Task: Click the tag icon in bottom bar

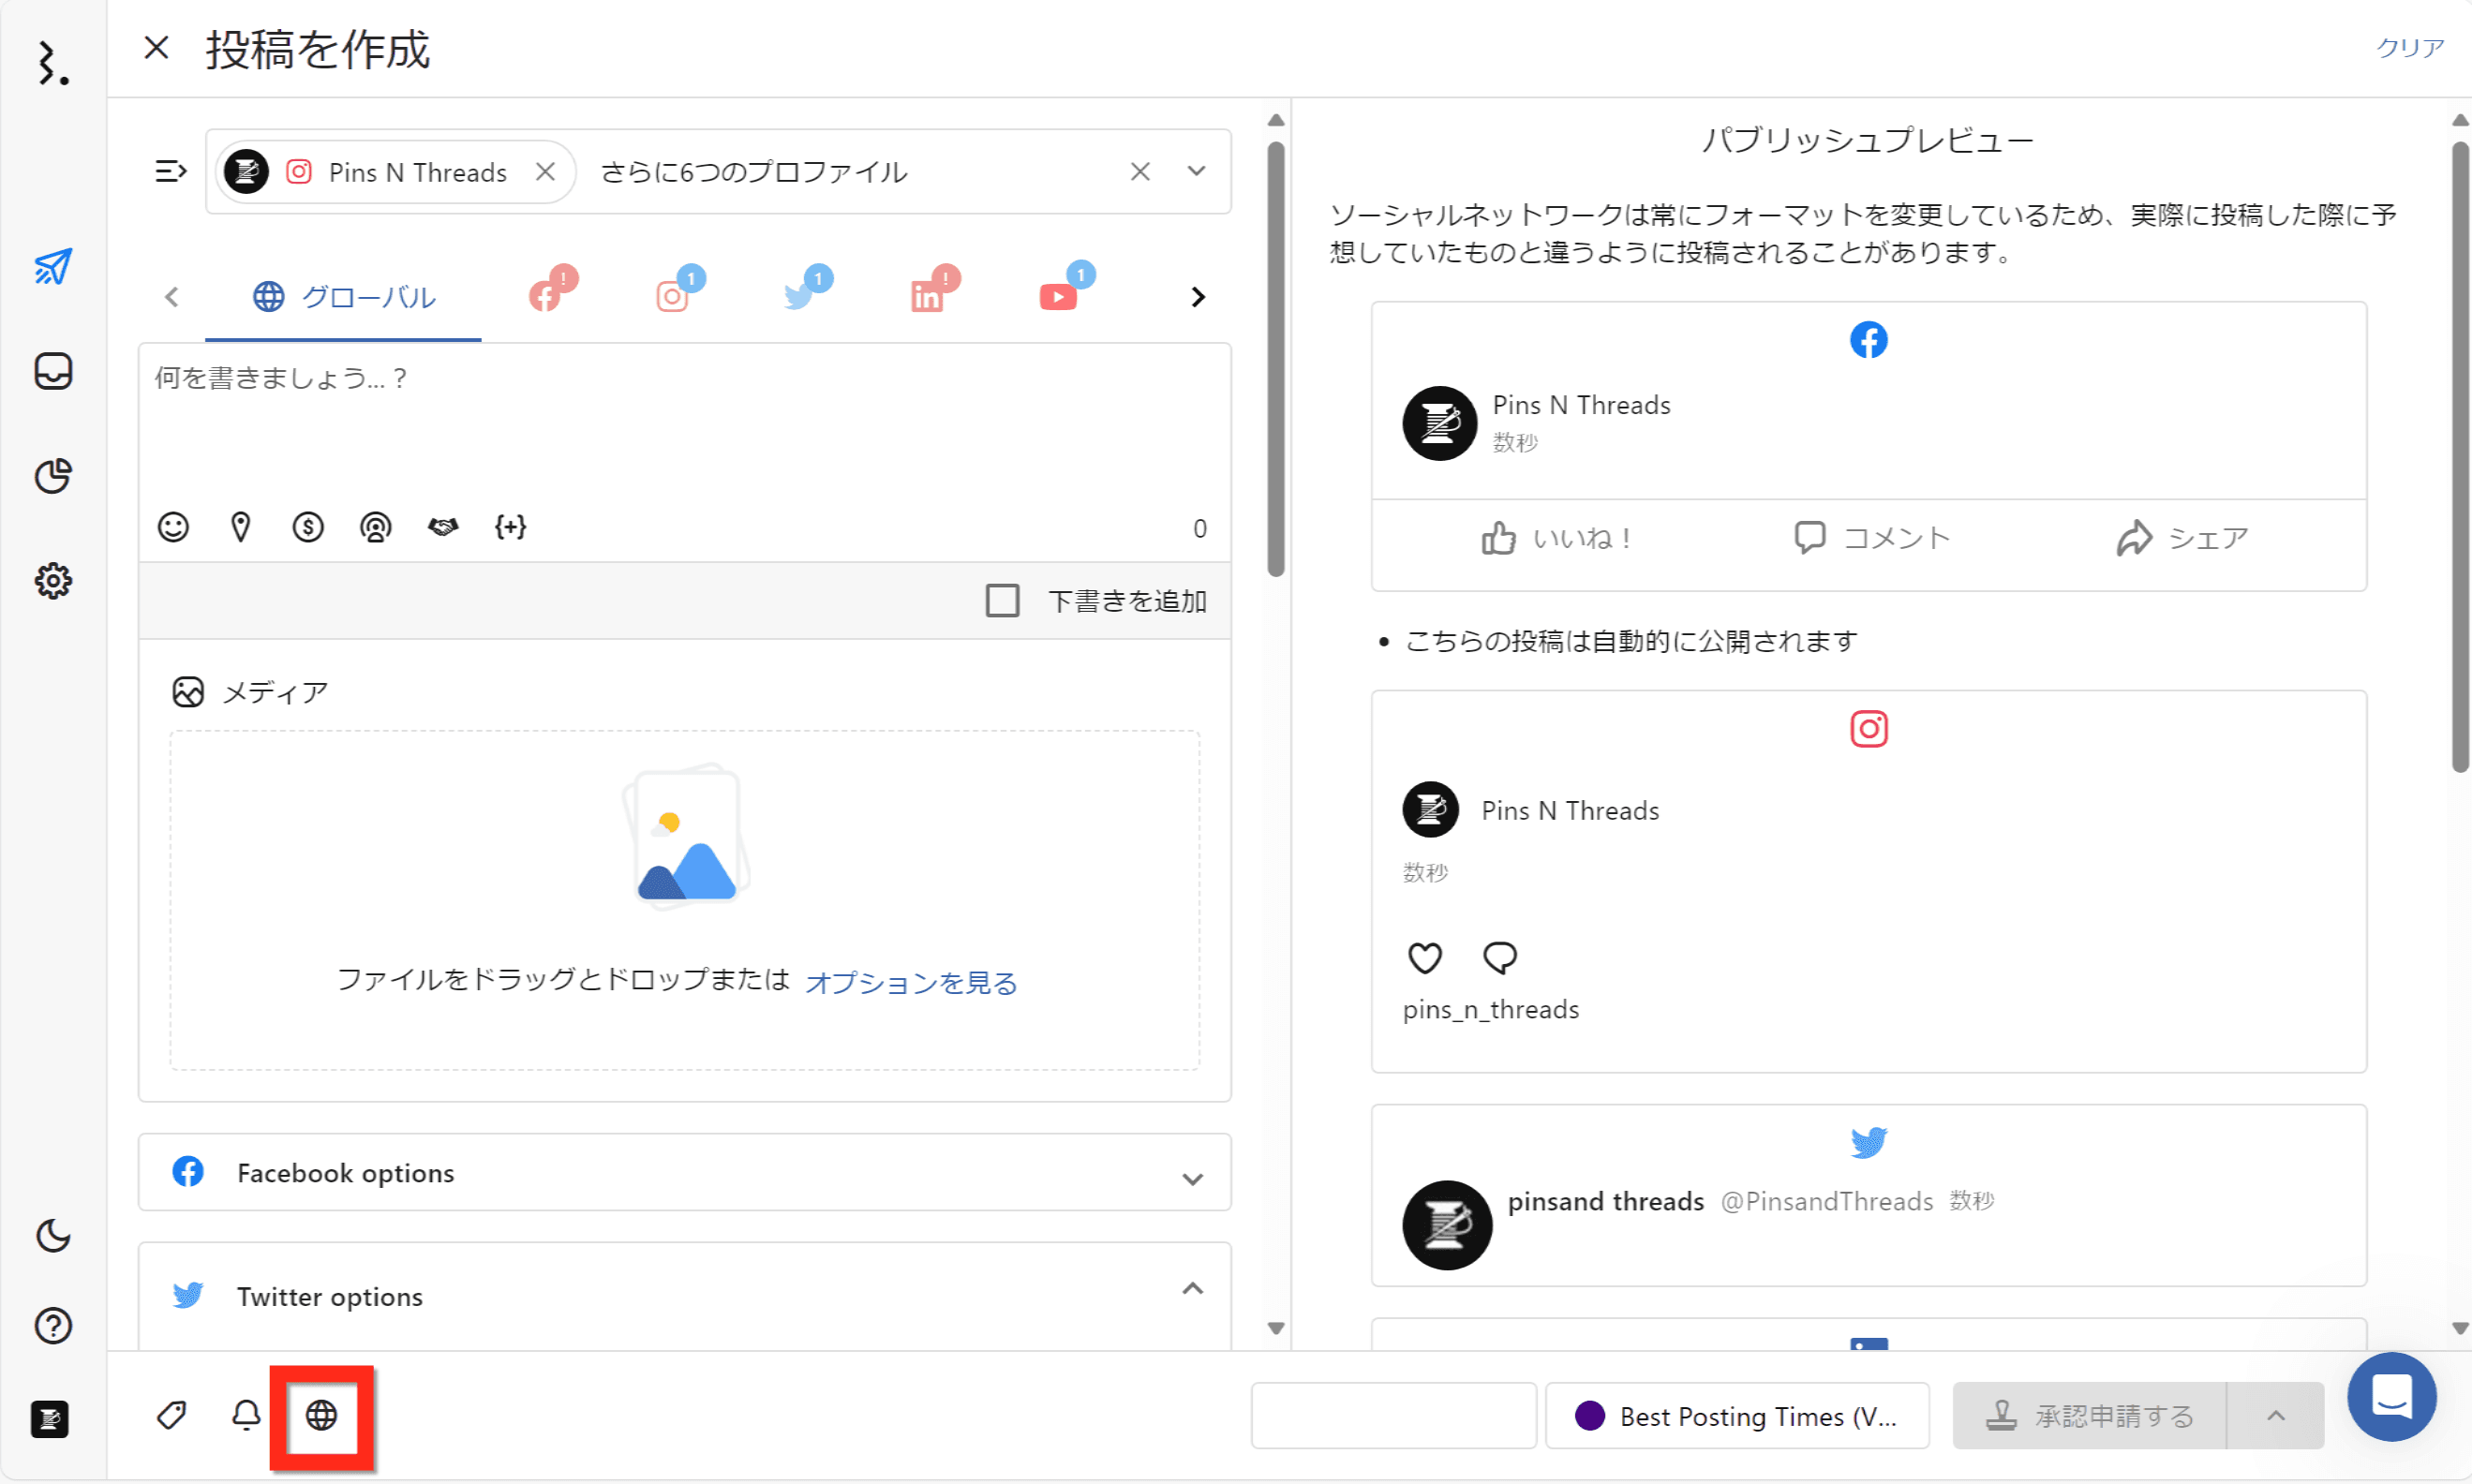Action: pyautogui.click(x=172, y=1415)
